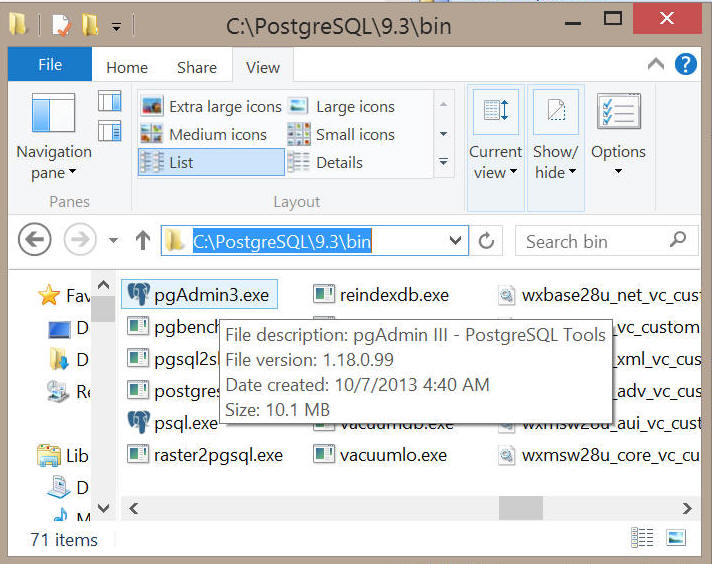This screenshot has height=564, width=712.
Task: Move the layout gallery down one row
Action: [x=444, y=134]
